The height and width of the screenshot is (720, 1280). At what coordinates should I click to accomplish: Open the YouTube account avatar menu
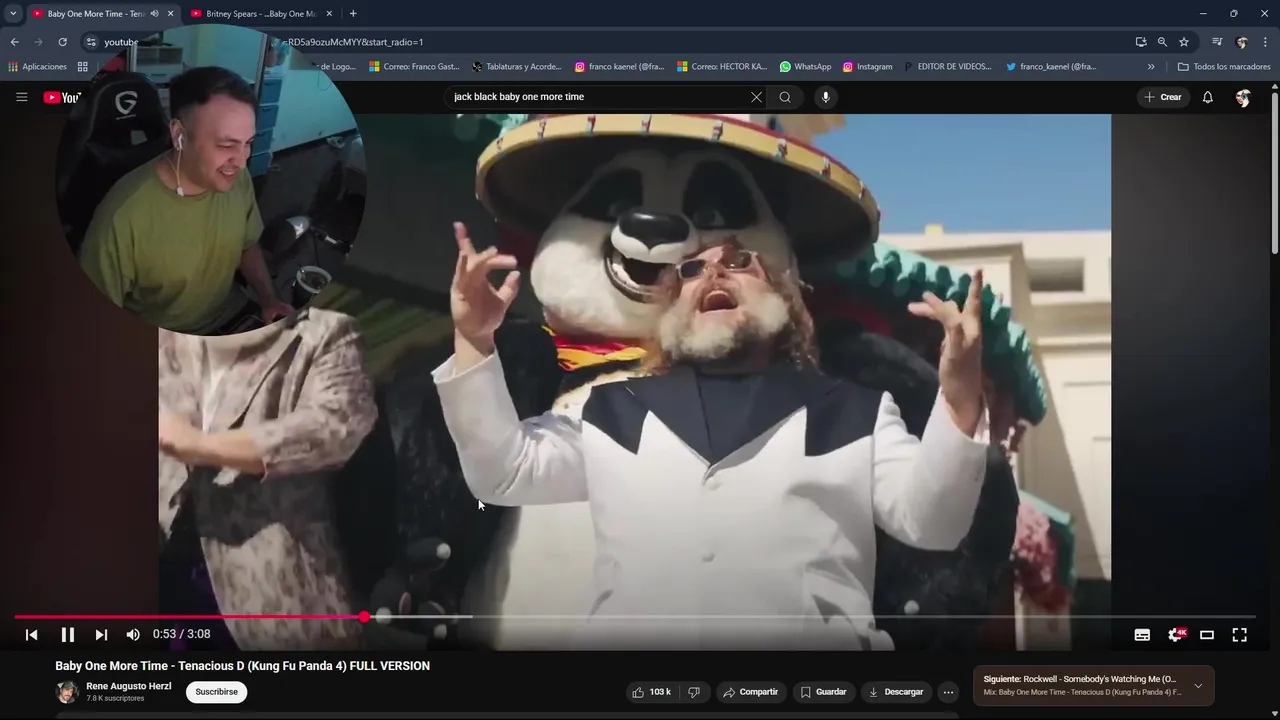tap(1243, 97)
